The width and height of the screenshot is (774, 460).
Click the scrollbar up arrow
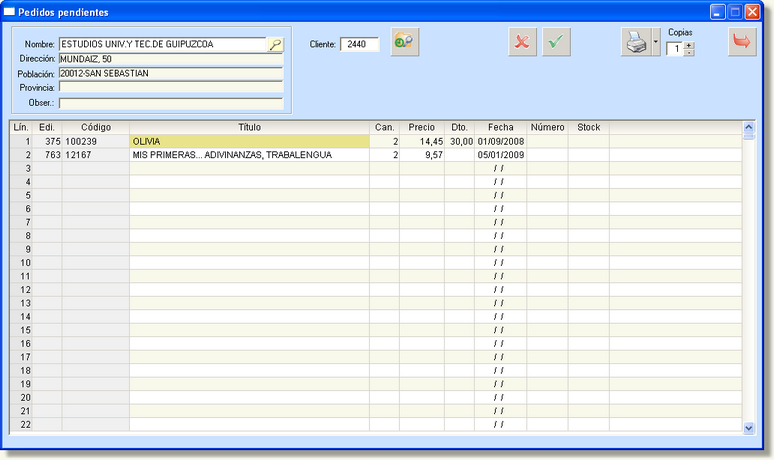(x=748, y=127)
